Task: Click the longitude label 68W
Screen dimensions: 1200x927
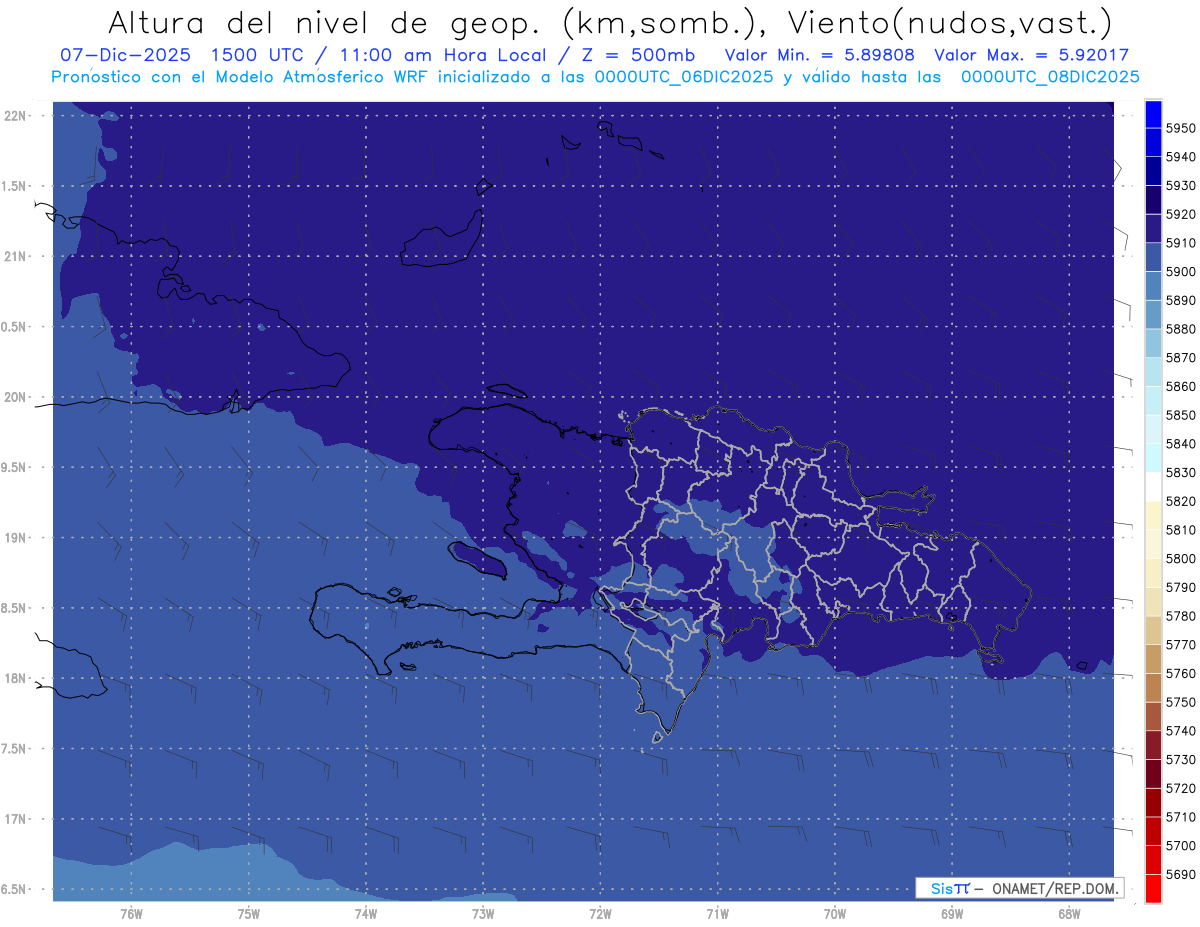Action: [x=1069, y=913]
